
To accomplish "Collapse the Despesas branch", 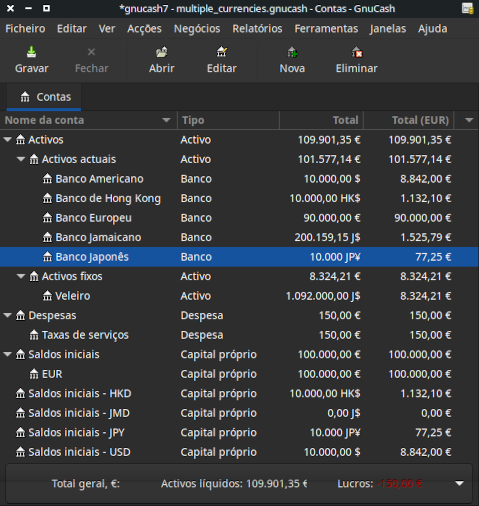I will click(x=7, y=315).
